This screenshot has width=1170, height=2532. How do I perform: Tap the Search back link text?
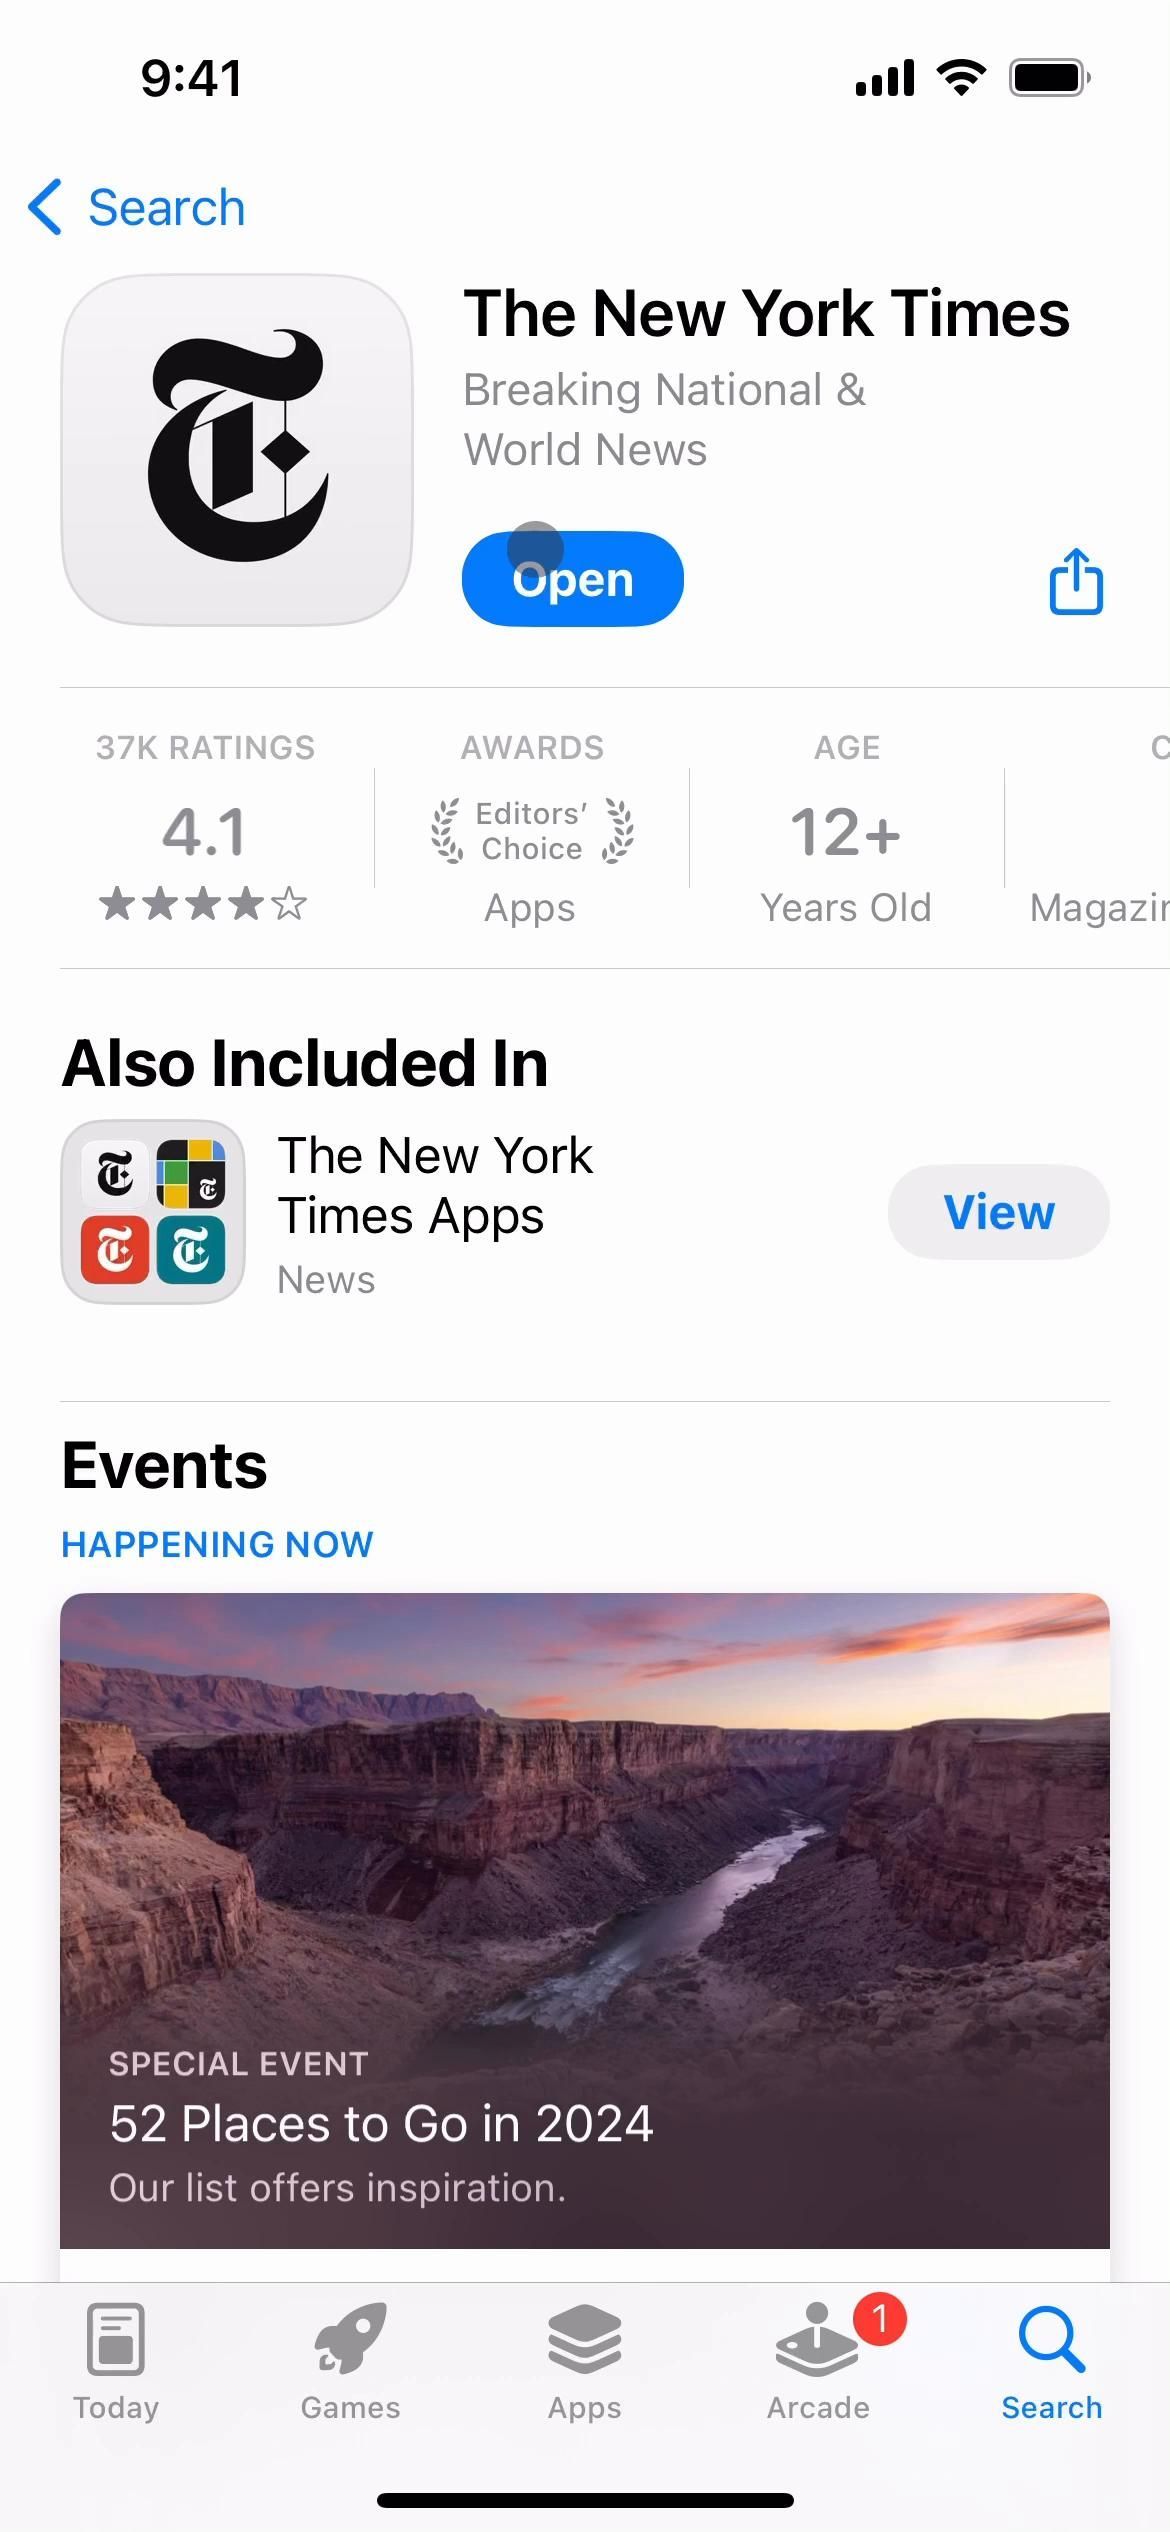coord(167,208)
